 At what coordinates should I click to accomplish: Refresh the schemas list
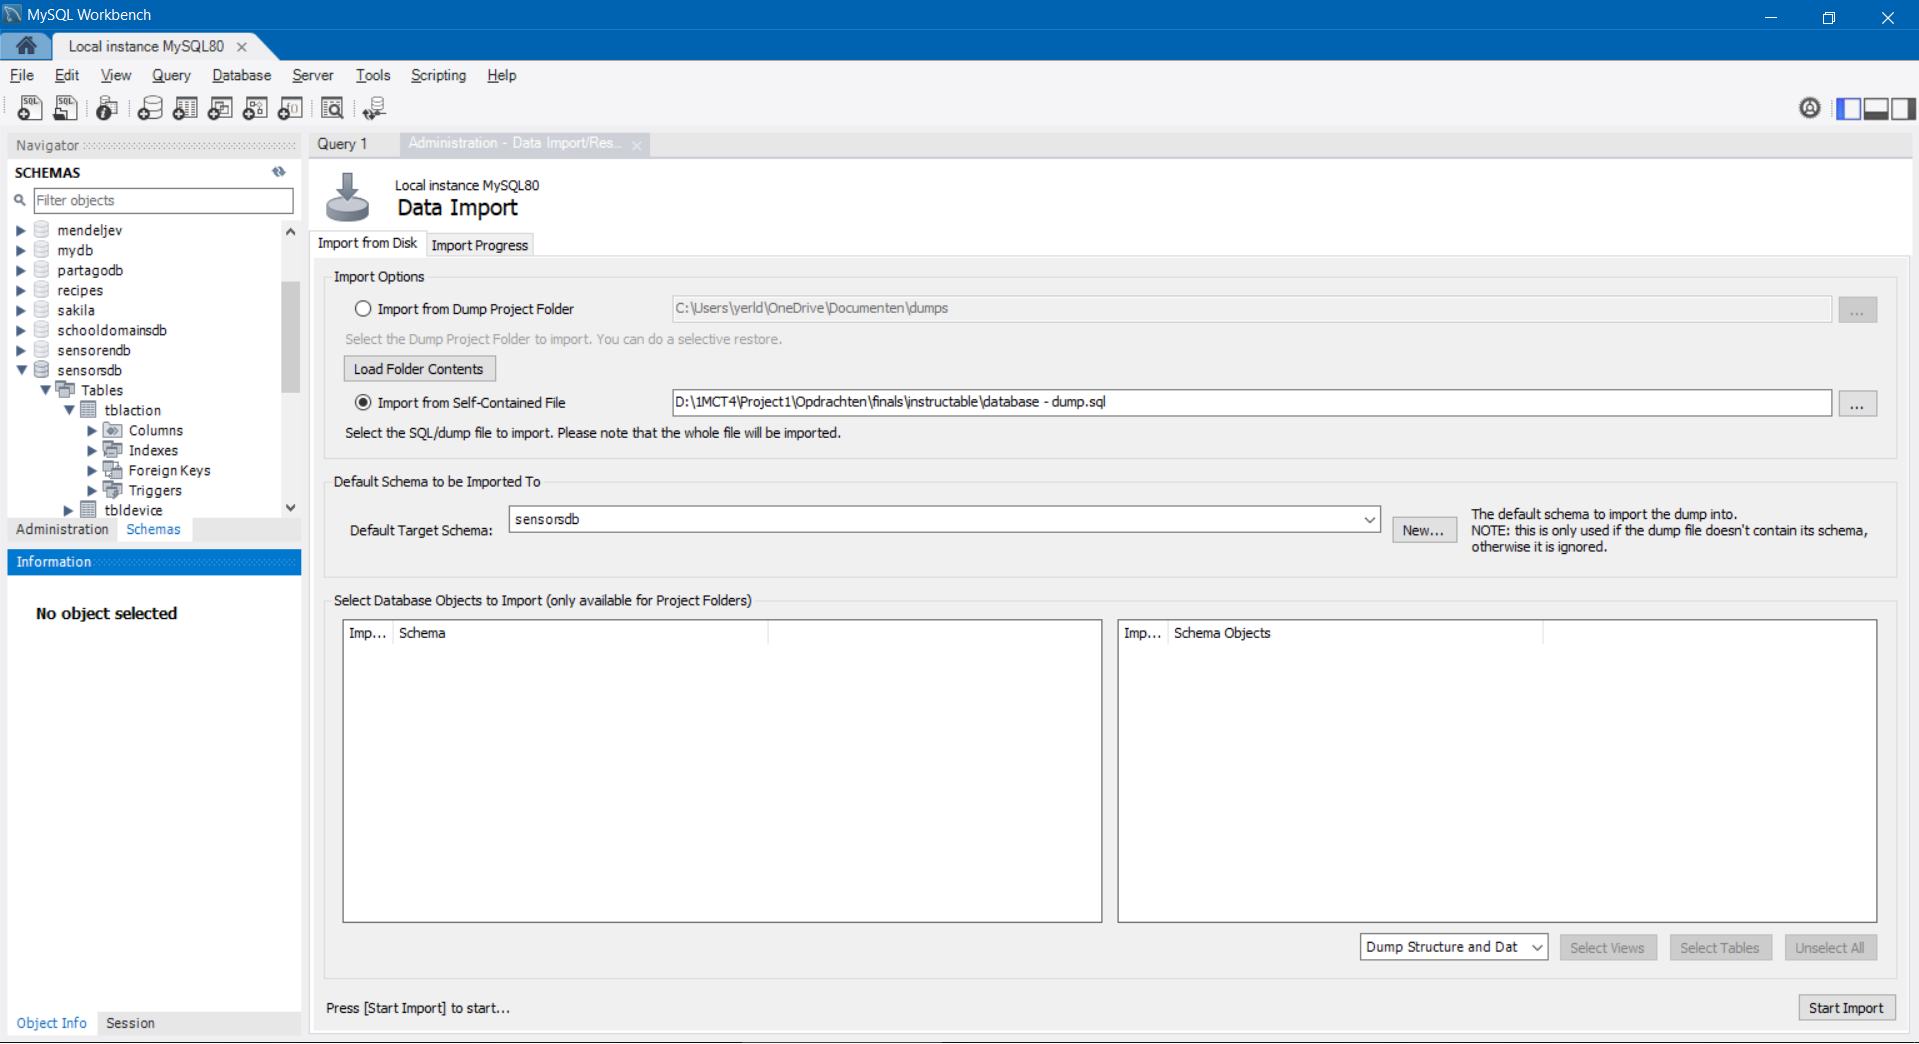pos(279,172)
